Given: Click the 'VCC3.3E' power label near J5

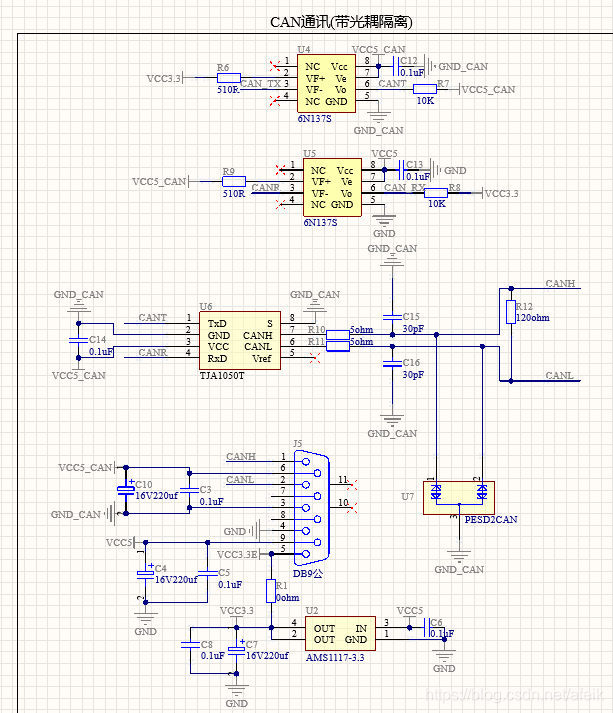Looking at the screenshot, I should [237, 555].
